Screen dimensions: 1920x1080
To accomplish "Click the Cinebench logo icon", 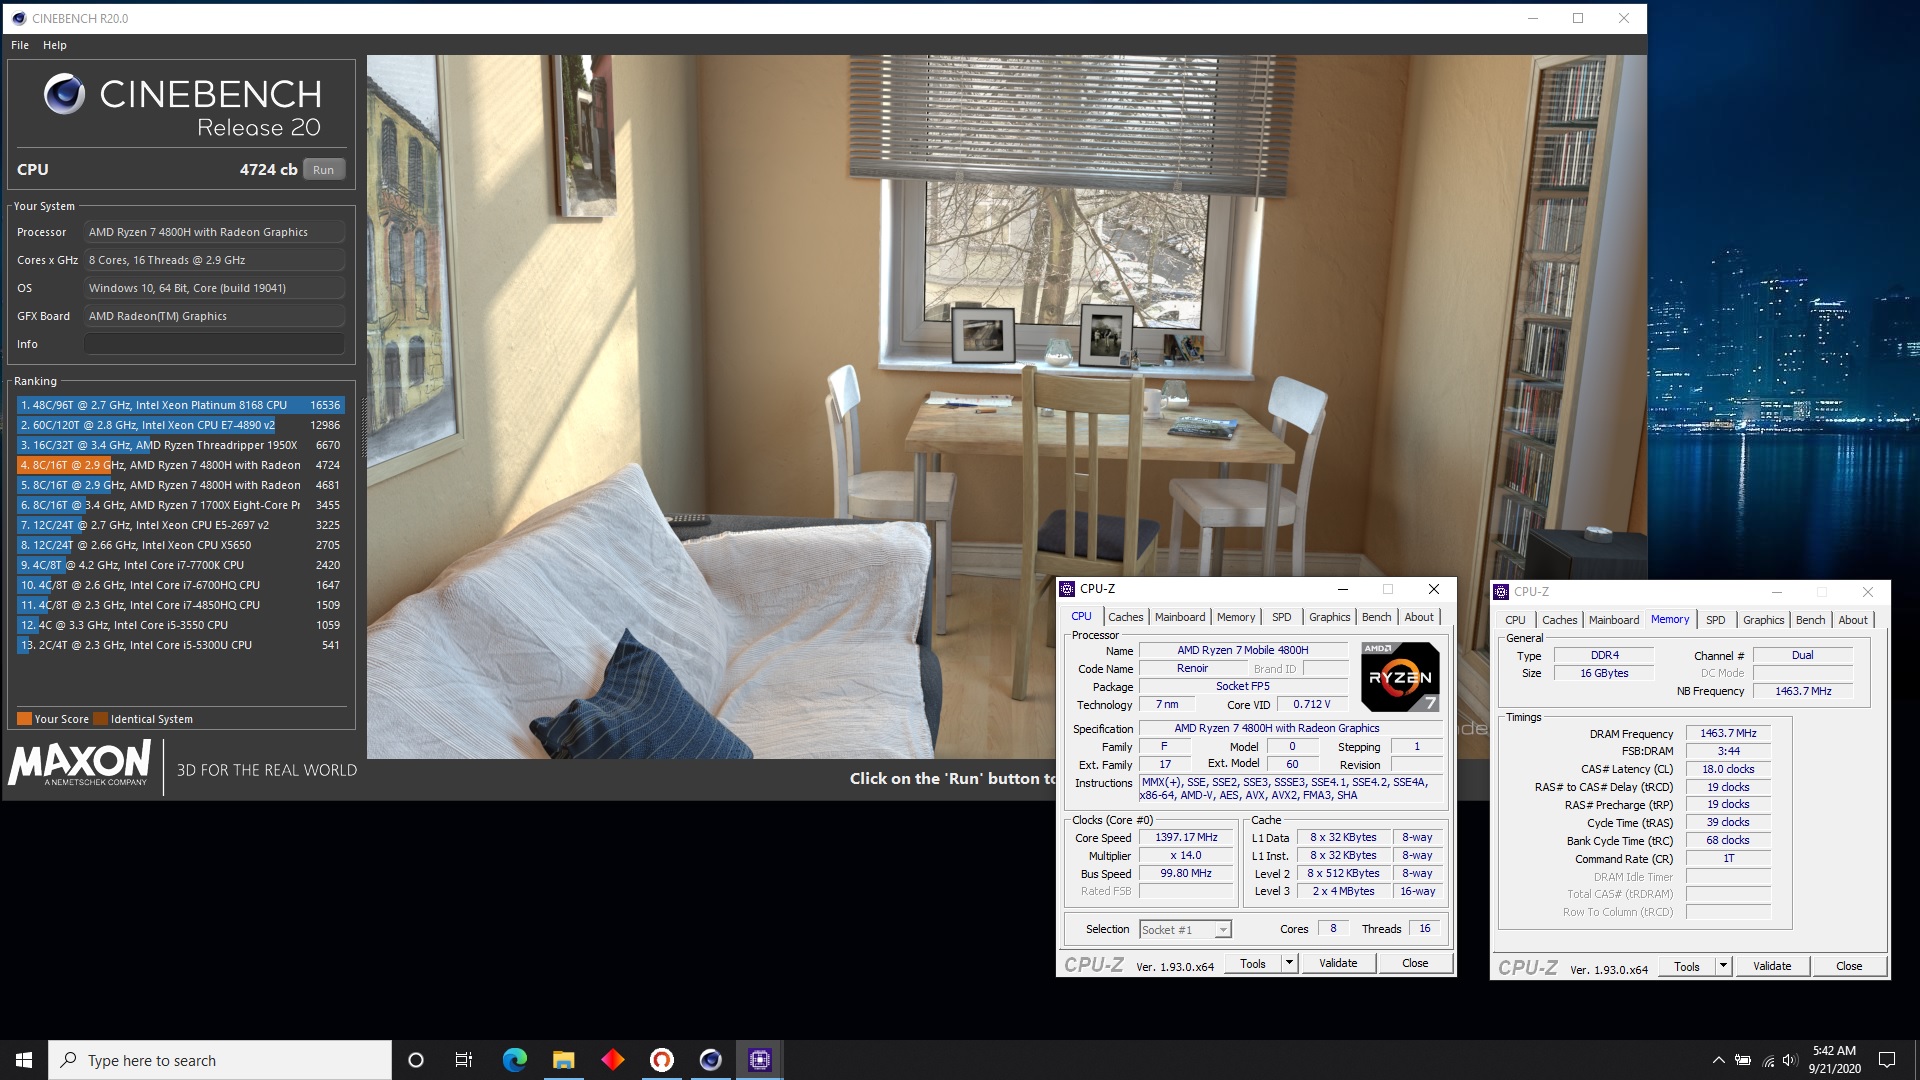I will [x=64, y=94].
